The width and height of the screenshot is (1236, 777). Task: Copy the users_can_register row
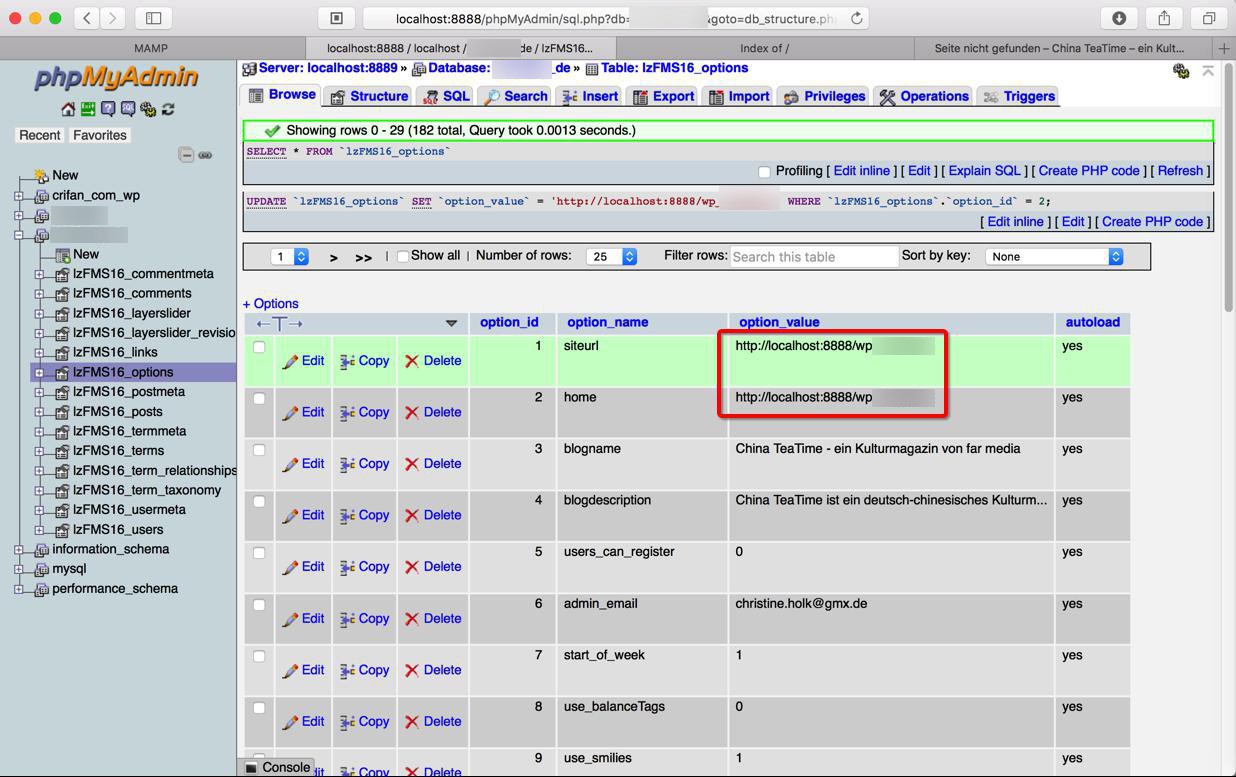point(364,567)
